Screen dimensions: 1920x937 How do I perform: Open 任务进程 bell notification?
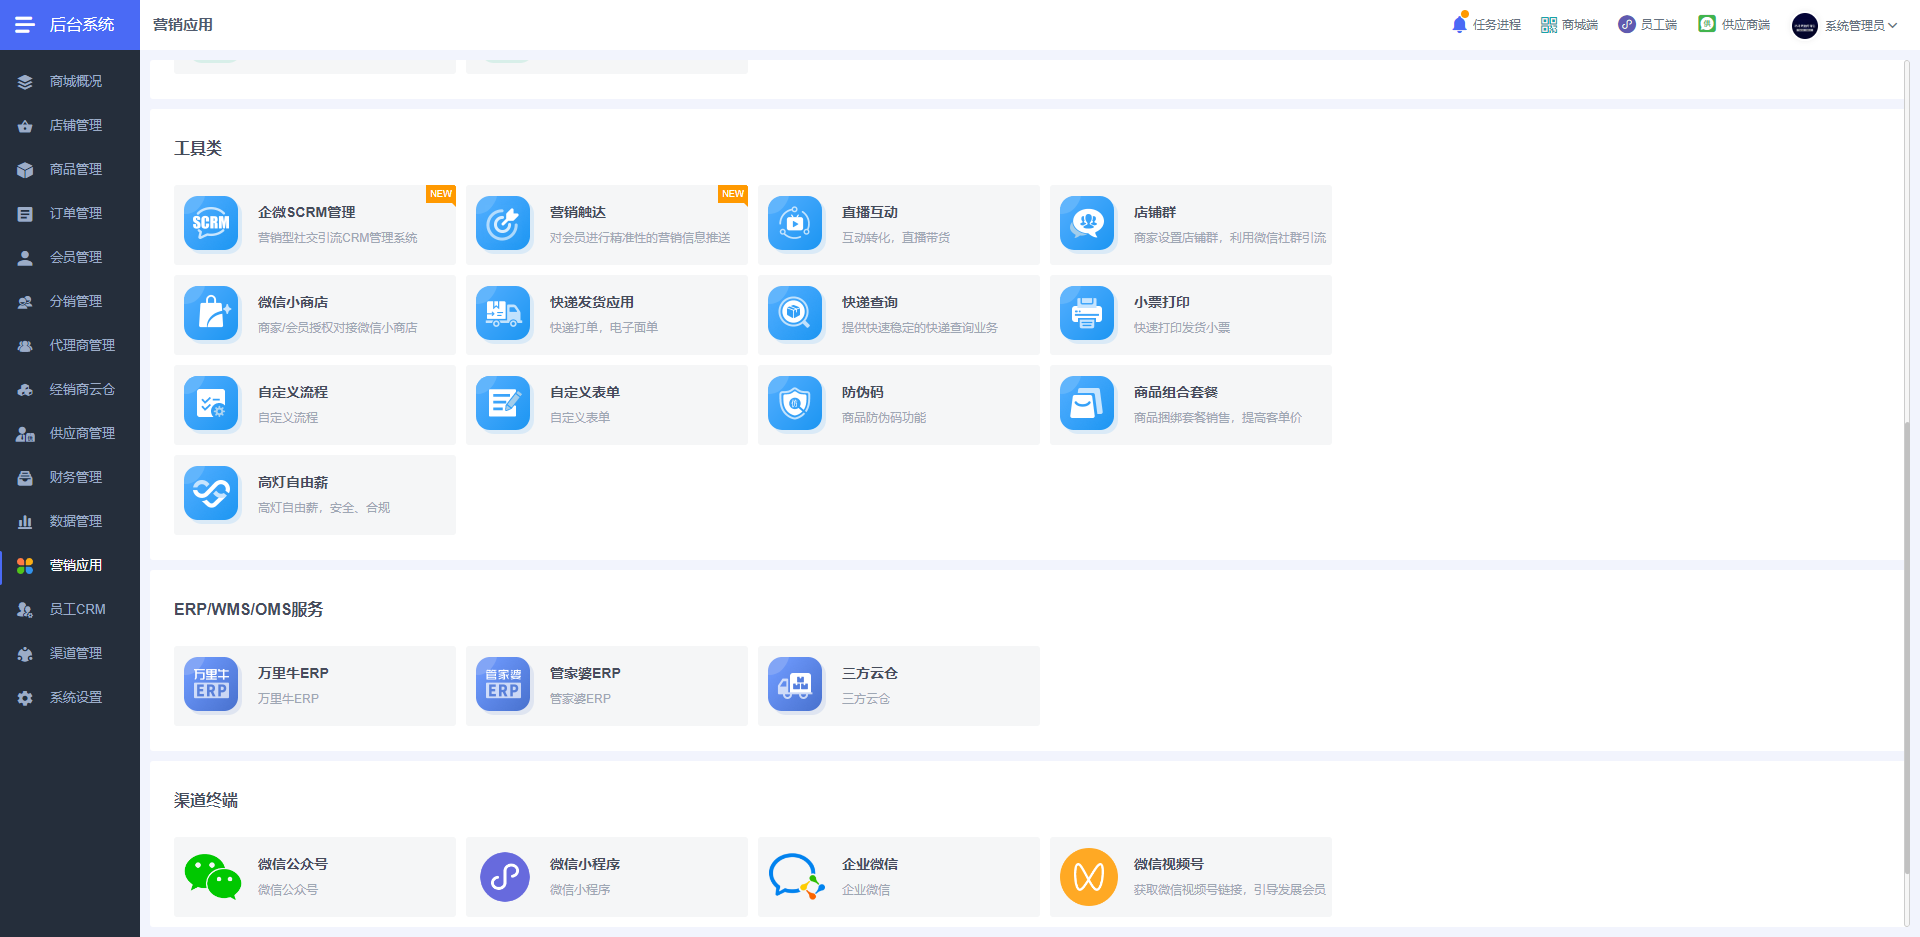[1486, 24]
